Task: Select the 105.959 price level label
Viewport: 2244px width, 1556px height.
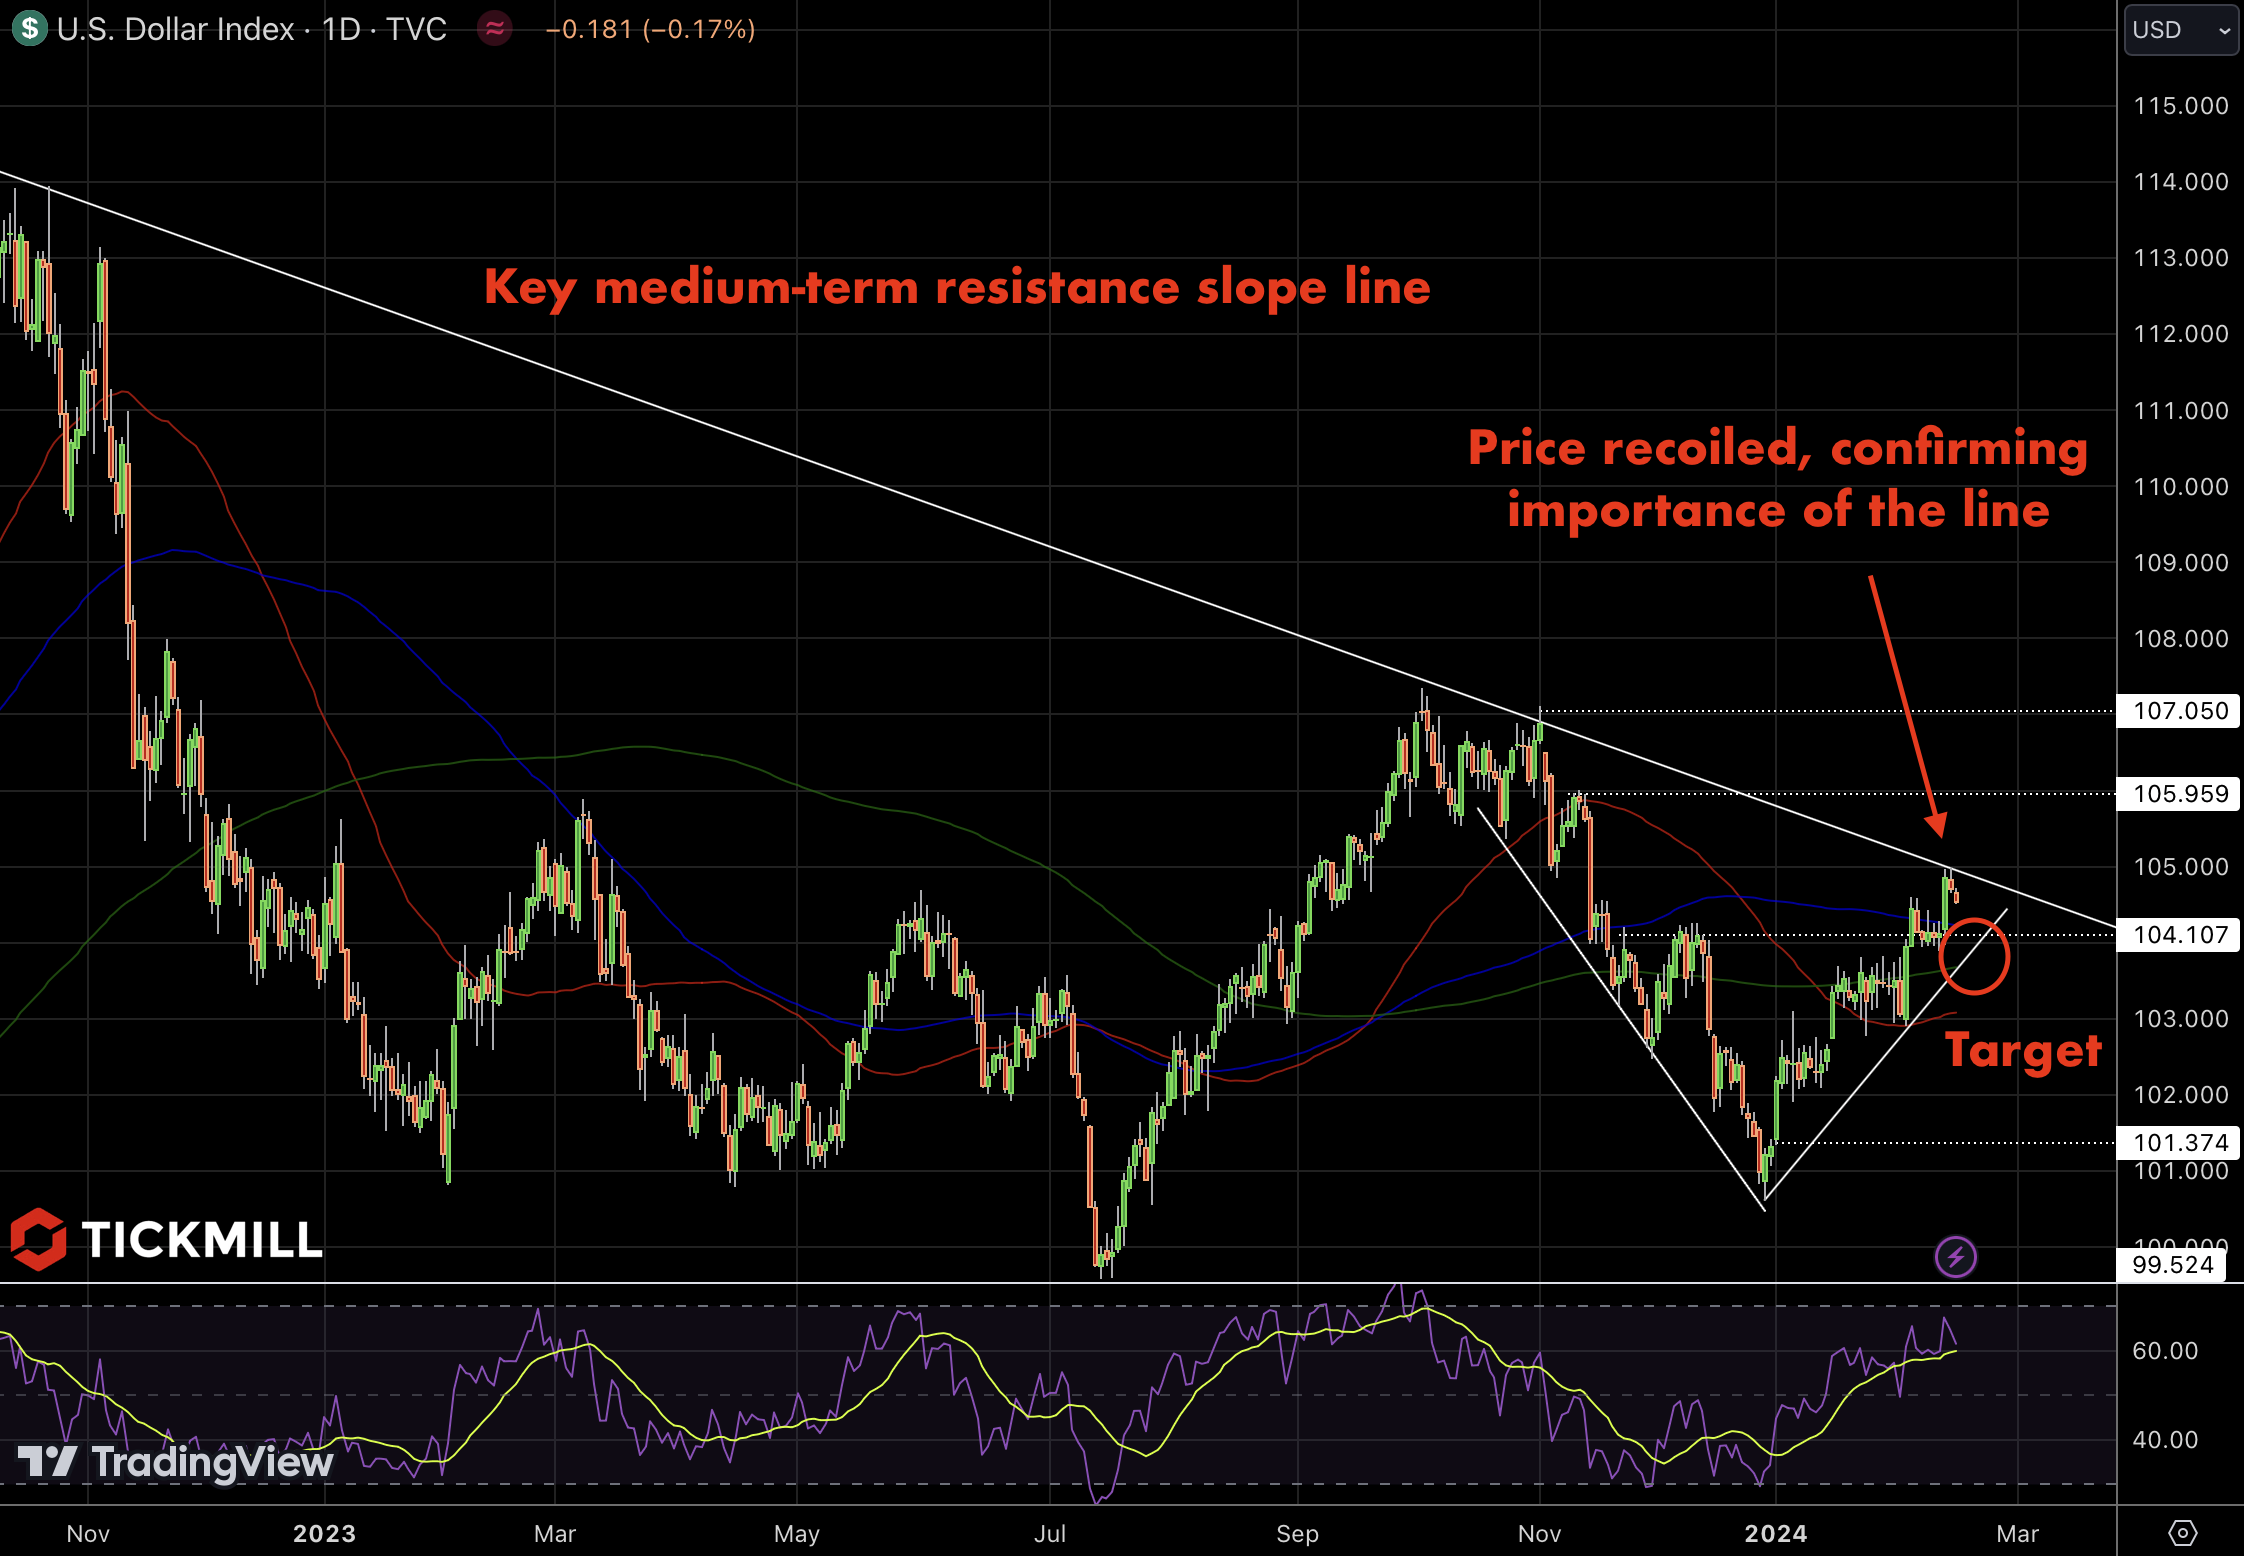Action: 2180,794
